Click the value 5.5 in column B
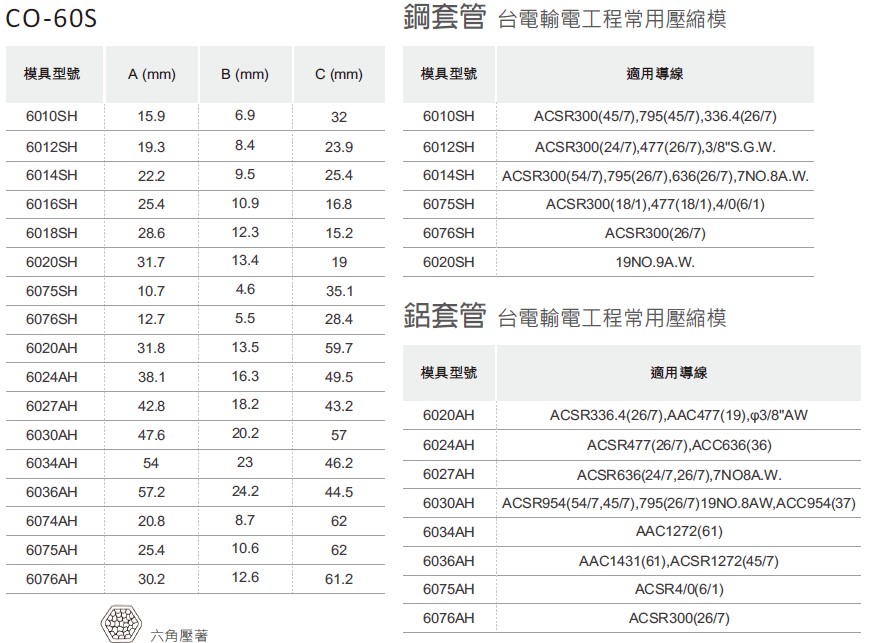Image resolution: width=872 pixels, height=643 pixels. pyautogui.click(x=245, y=318)
